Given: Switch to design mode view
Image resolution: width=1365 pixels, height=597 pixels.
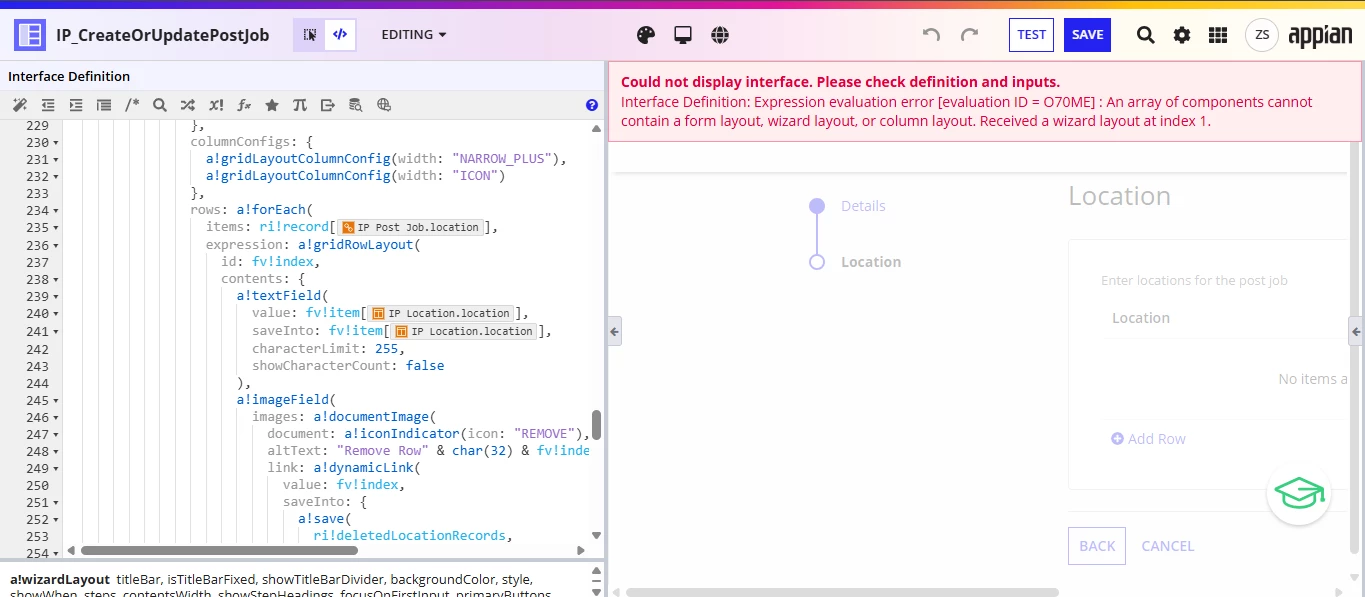Looking at the screenshot, I should 310,35.
